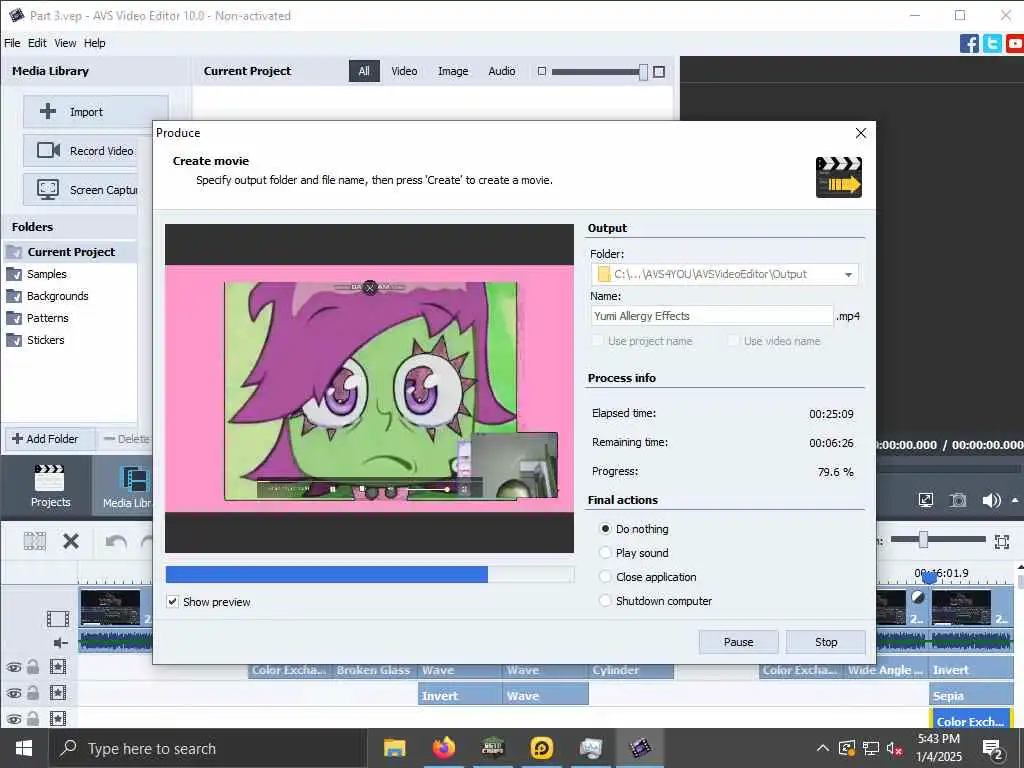Click the undo arrow on timeline toolbar

coord(116,541)
